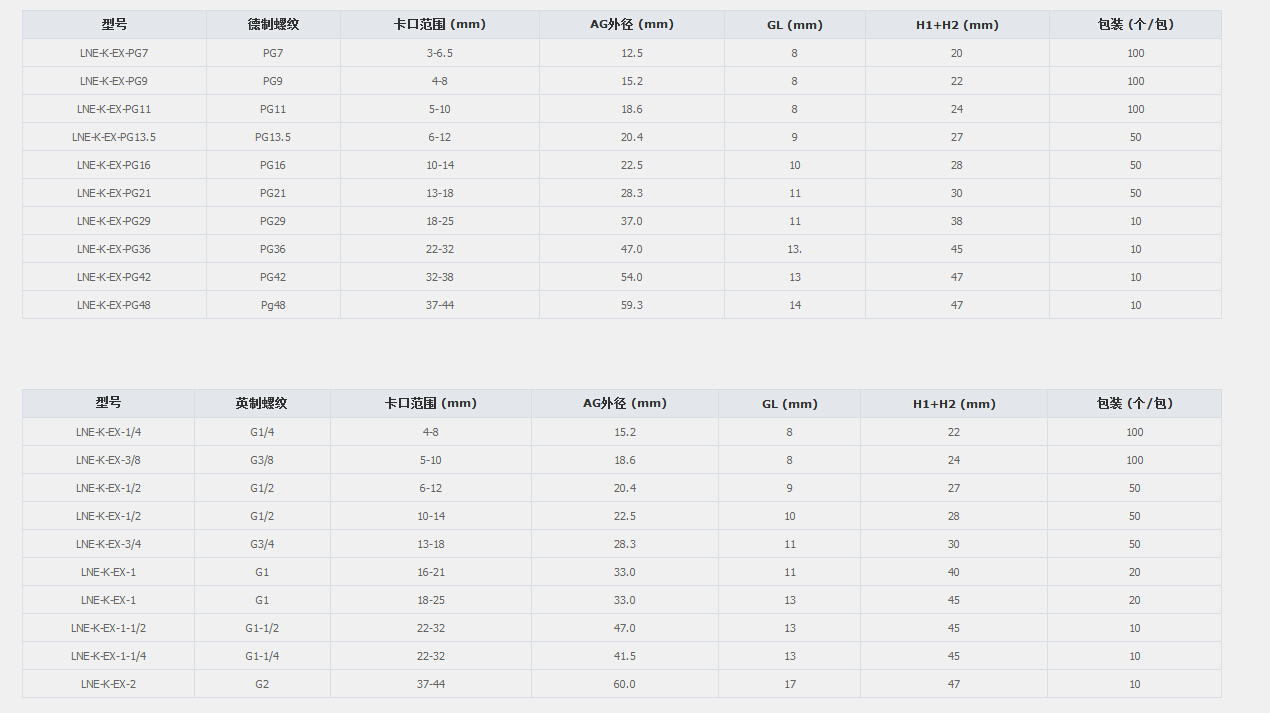1270x713 pixels.
Task: Click the LNE-K-EX-PG7 model cell
Action: [x=114, y=53]
